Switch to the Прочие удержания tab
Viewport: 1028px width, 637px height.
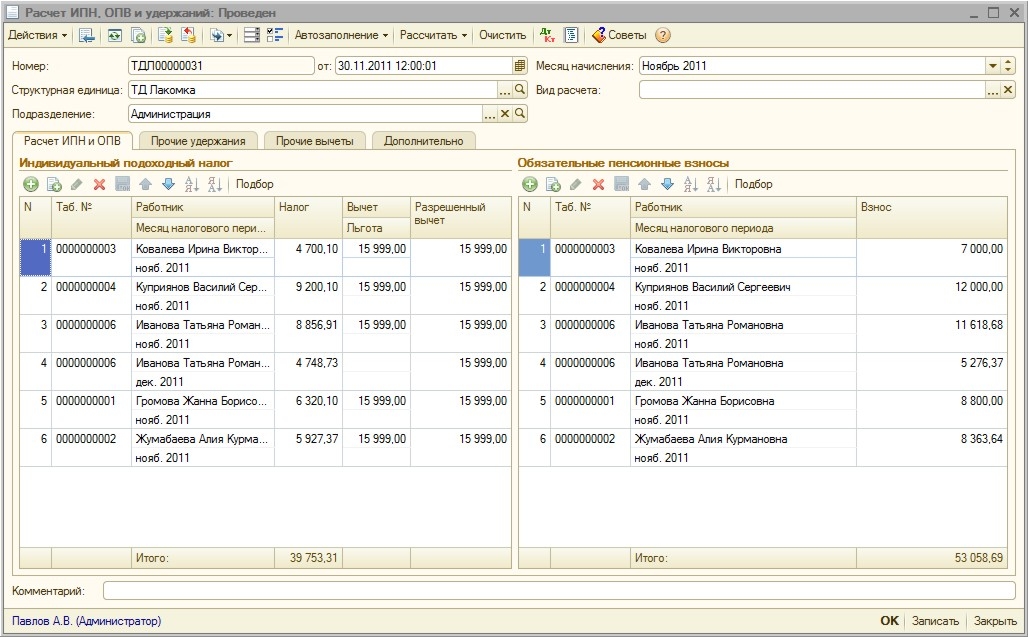tap(197, 141)
